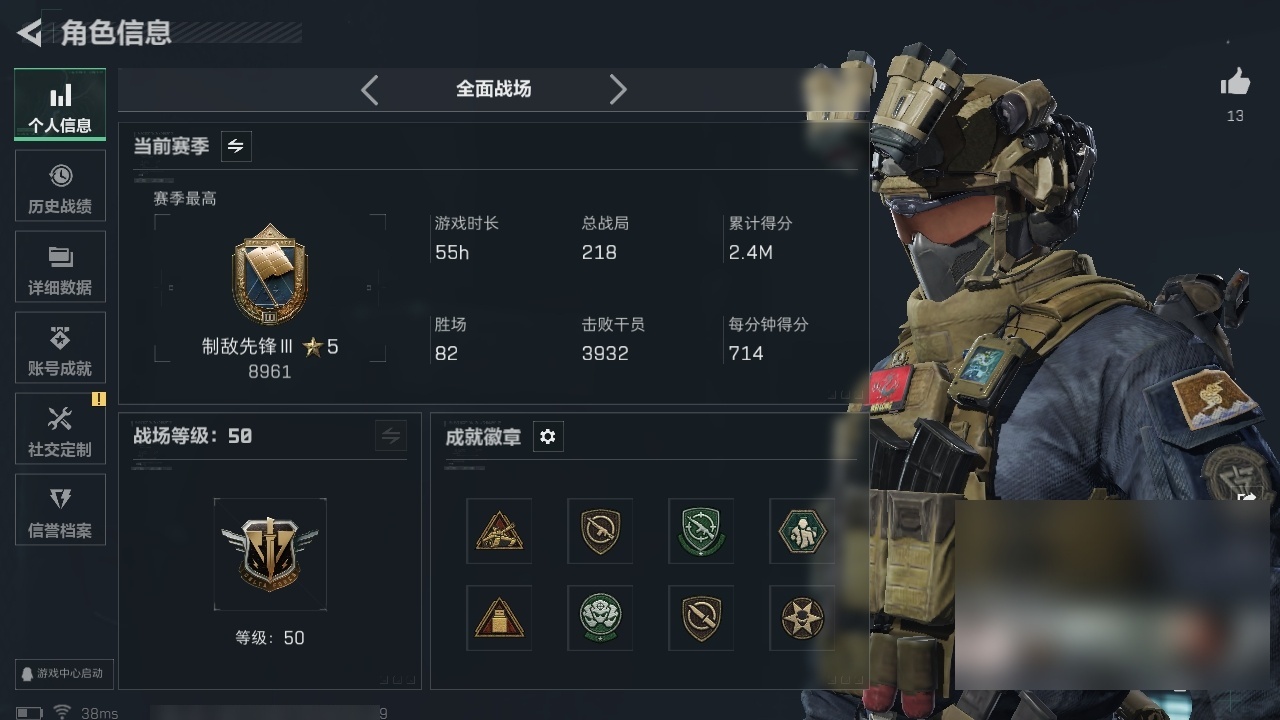Open the 个人信息 sidebar tab

[60, 105]
